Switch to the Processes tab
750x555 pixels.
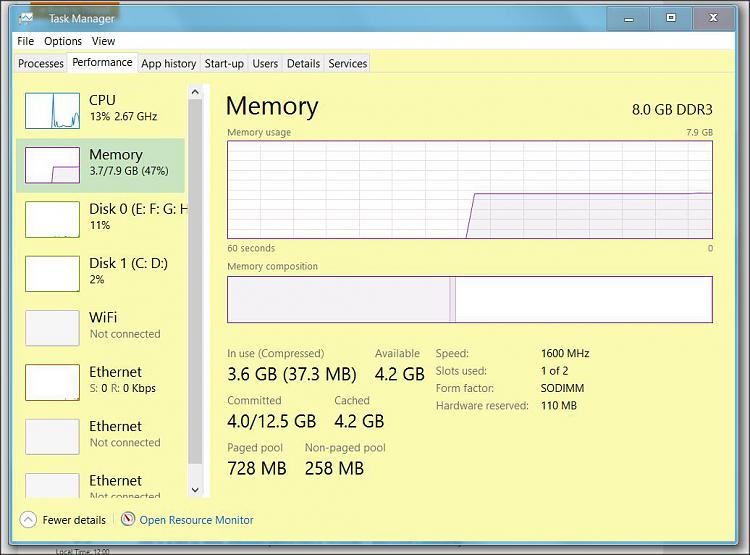(41, 63)
